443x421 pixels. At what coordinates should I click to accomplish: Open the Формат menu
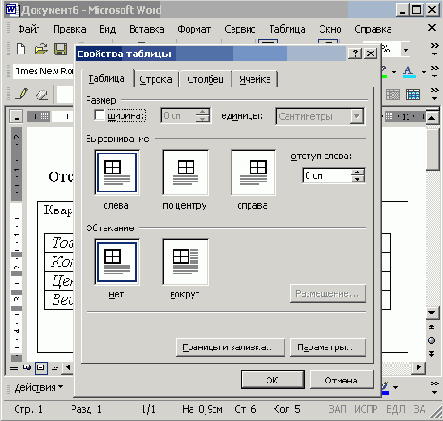(194, 29)
